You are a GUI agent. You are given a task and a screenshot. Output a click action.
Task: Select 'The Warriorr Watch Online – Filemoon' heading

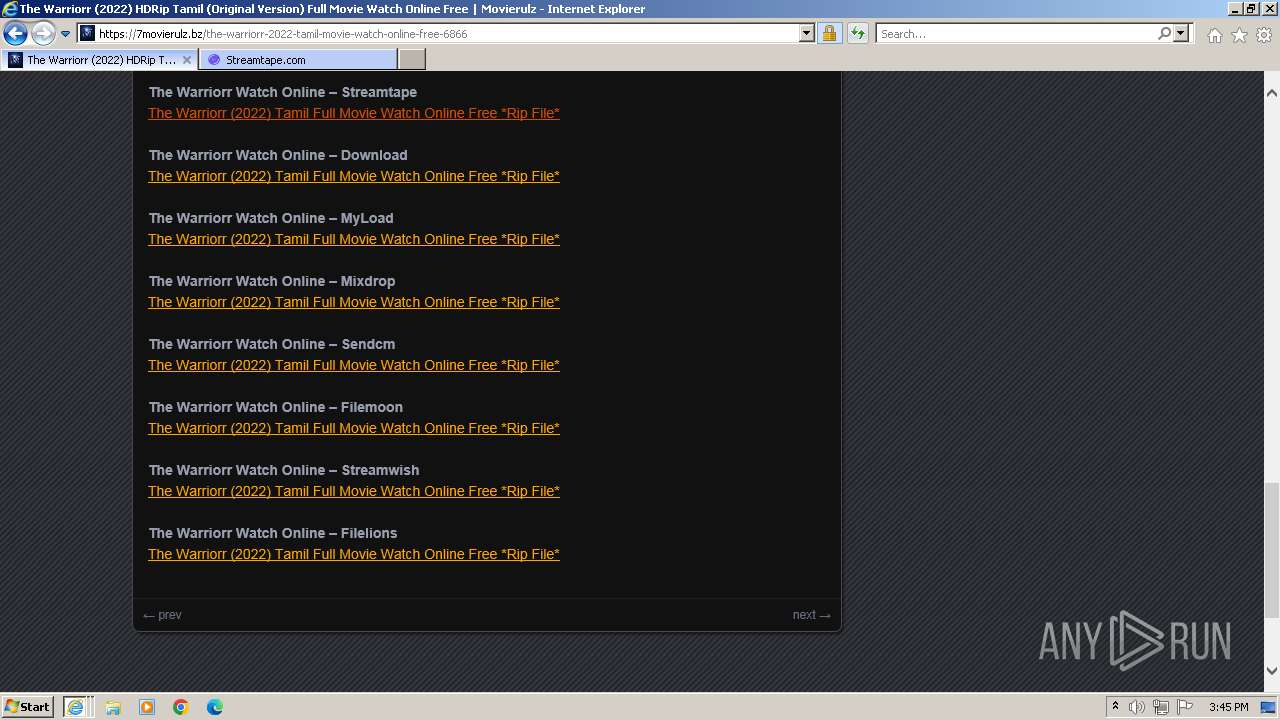(276, 407)
